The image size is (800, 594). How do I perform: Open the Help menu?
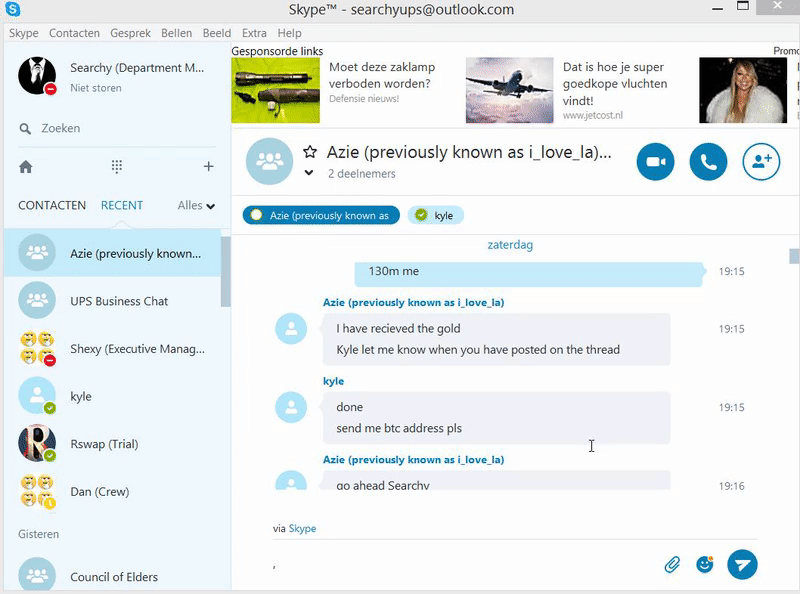tap(289, 33)
